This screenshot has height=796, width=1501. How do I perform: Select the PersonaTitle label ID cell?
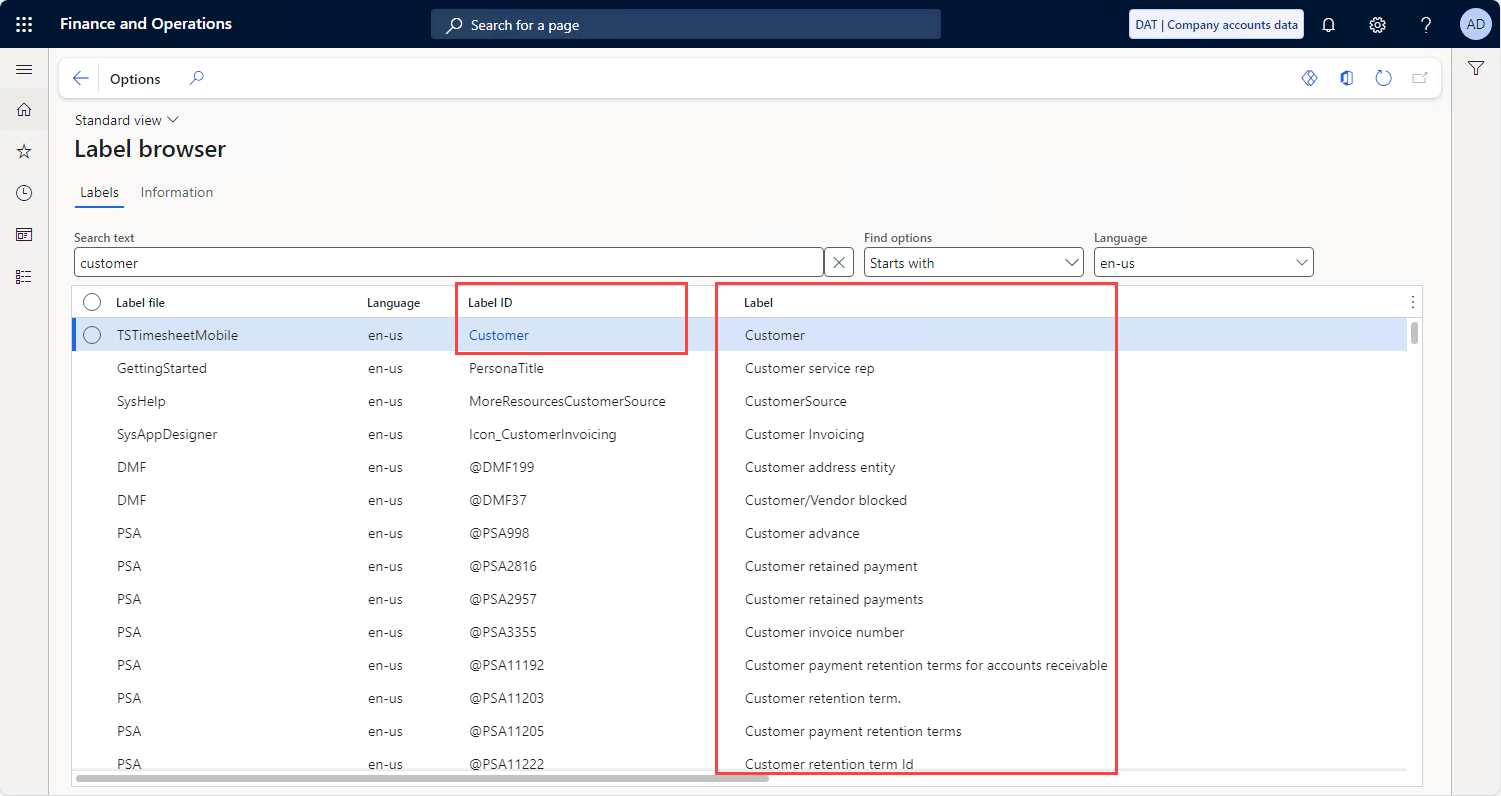tap(506, 368)
